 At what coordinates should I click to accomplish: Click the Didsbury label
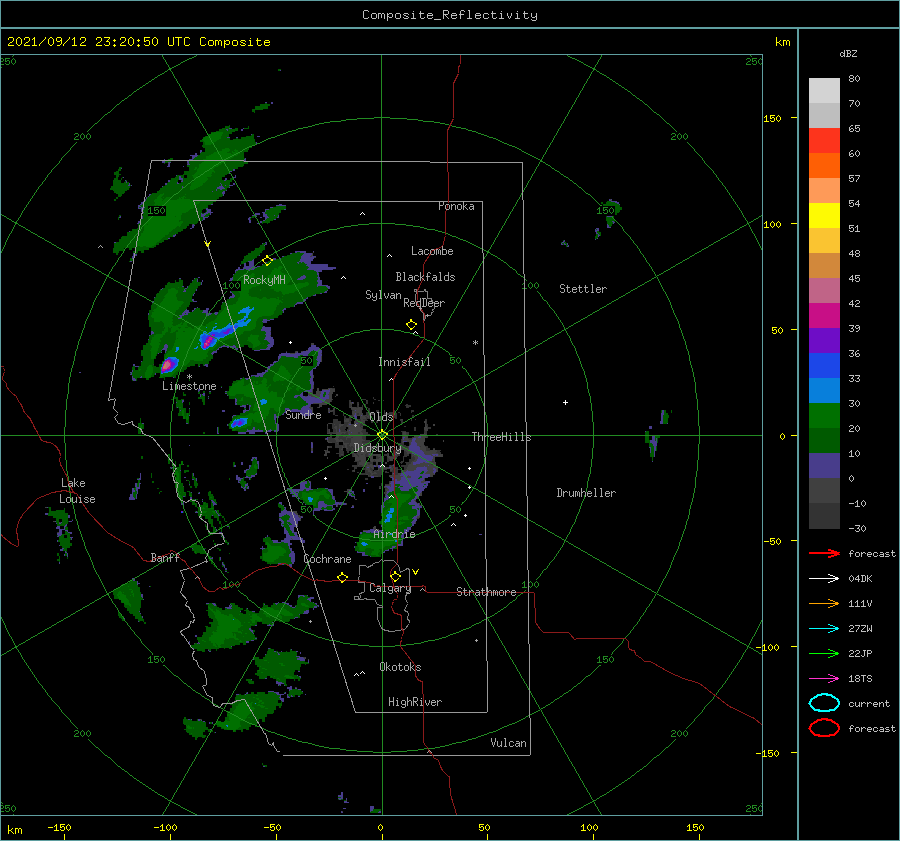click(x=377, y=448)
